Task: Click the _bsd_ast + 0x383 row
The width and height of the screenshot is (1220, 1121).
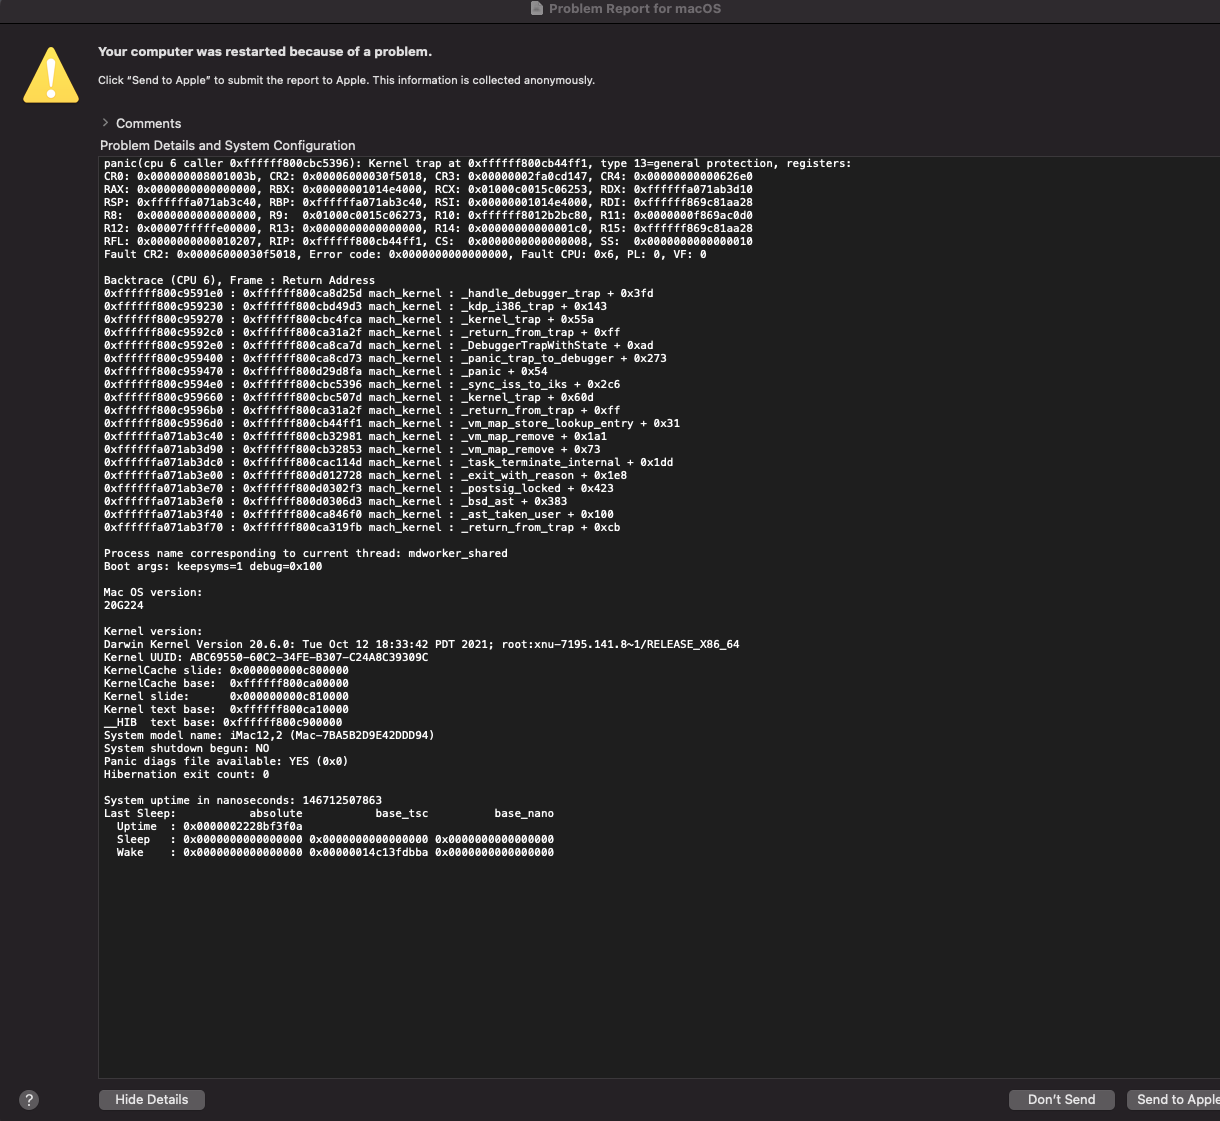Action: tap(336, 501)
